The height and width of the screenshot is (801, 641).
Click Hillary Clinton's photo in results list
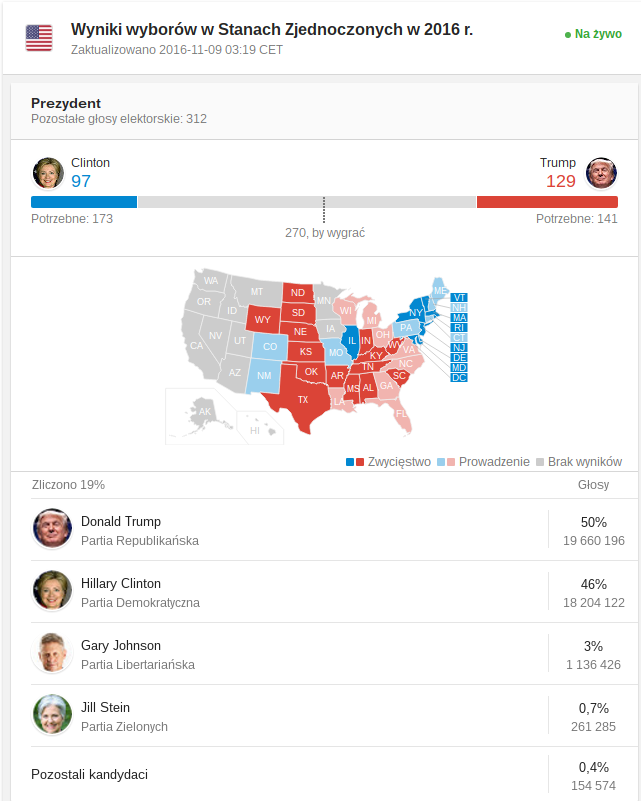click(x=52, y=591)
